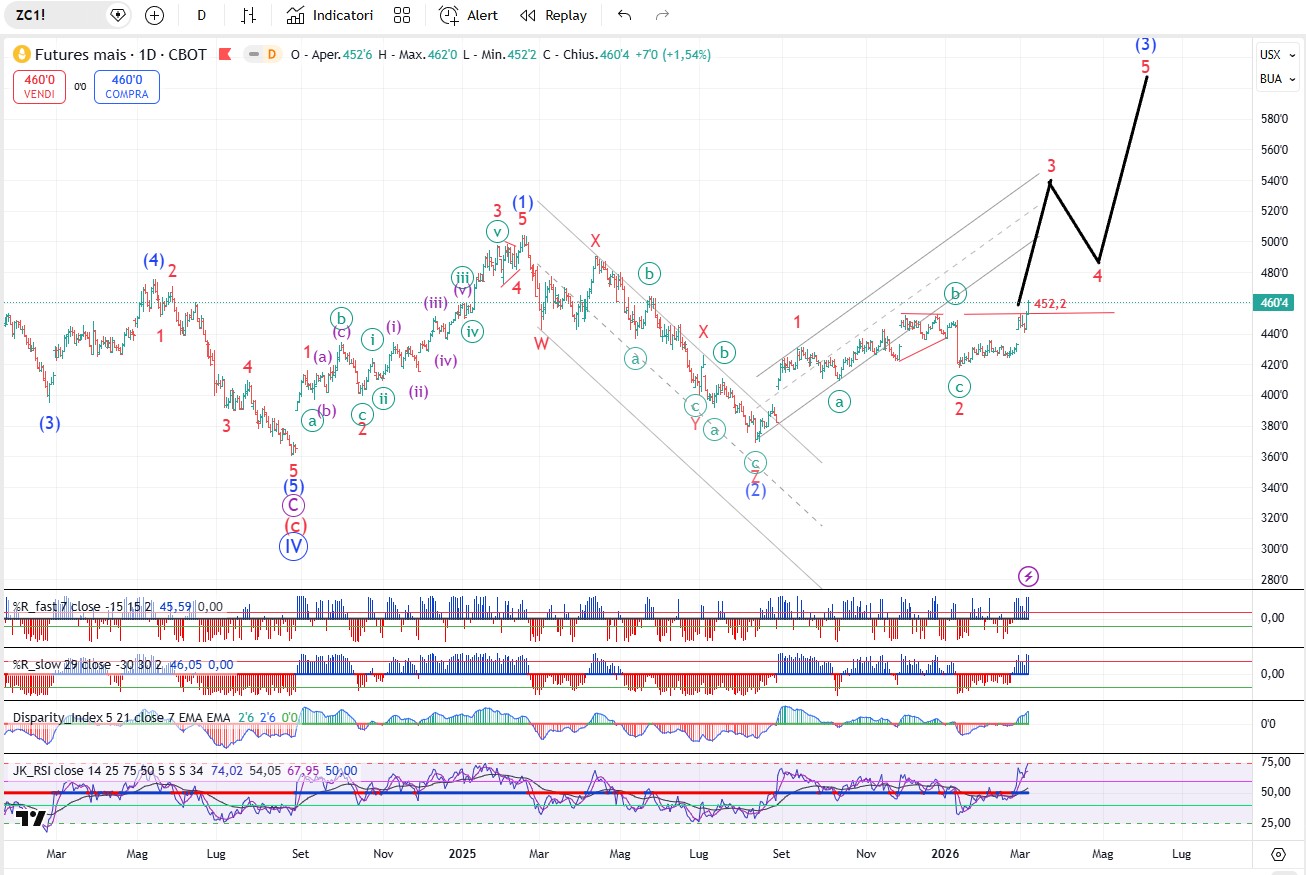Open the indicator templates grid icon

pyautogui.click(x=402, y=15)
